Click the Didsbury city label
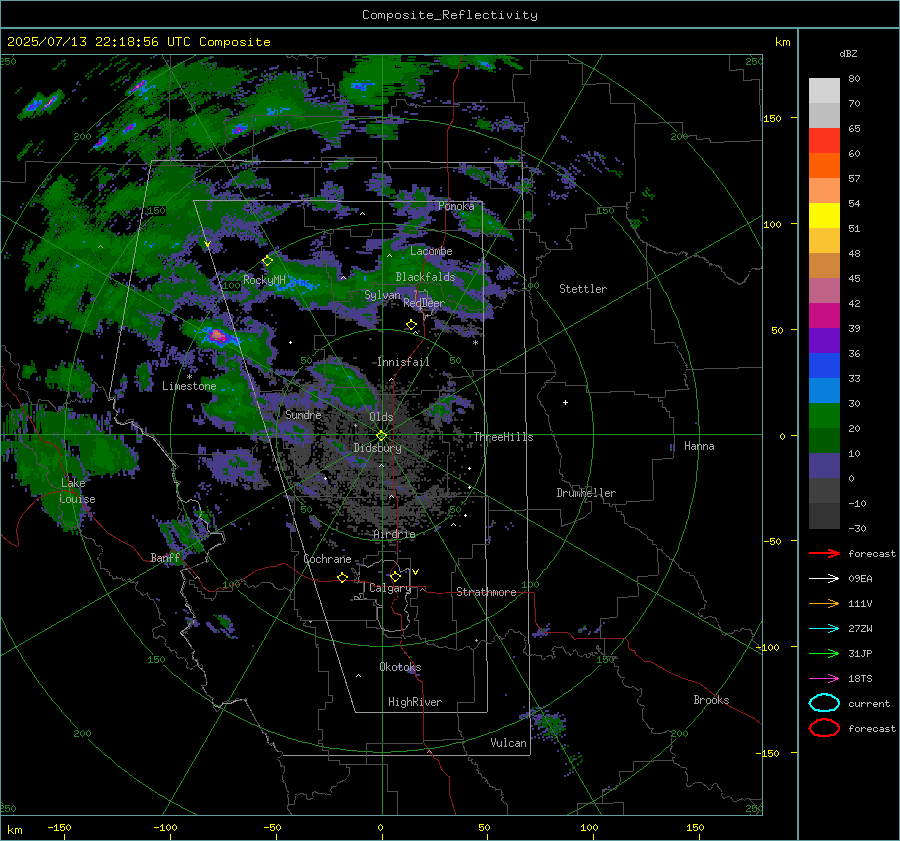The height and width of the screenshot is (841, 900). (377, 448)
